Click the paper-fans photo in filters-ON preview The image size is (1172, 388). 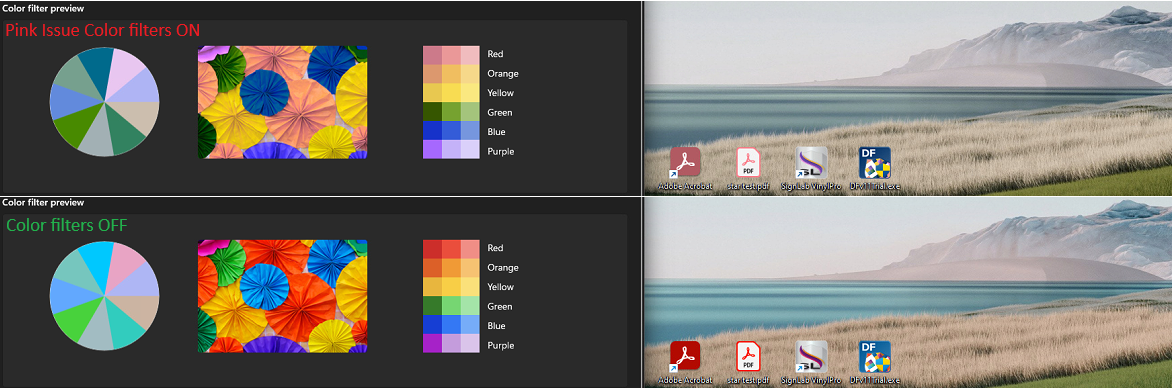283,102
